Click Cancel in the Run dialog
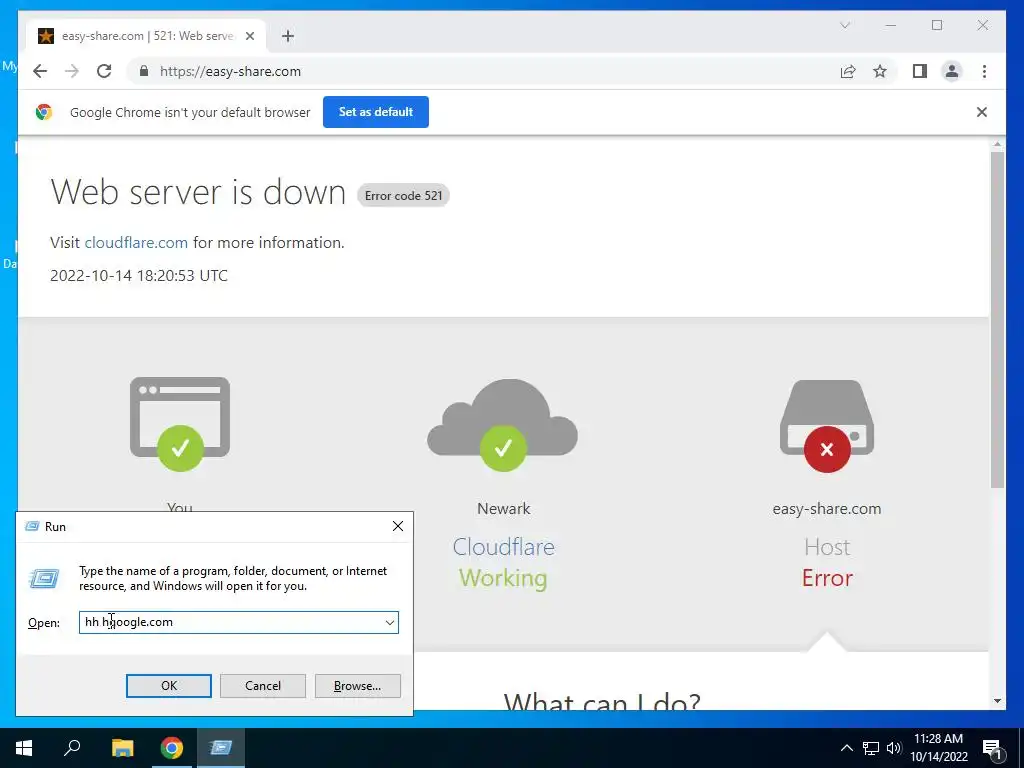1024x768 pixels. click(x=263, y=686)
